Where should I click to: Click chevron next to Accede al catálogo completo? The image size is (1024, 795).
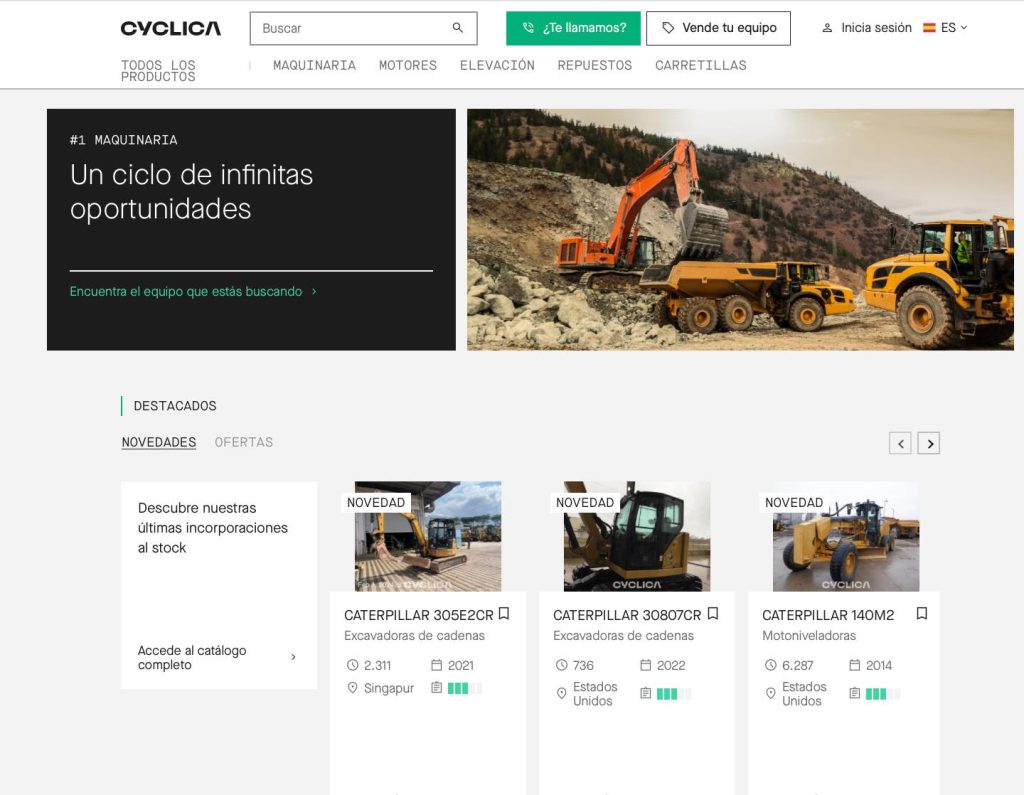tap(293, 657)
